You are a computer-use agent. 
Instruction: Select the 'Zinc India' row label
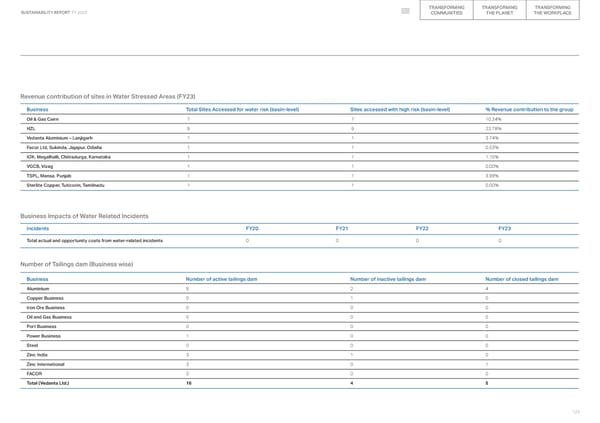(37, 355)
